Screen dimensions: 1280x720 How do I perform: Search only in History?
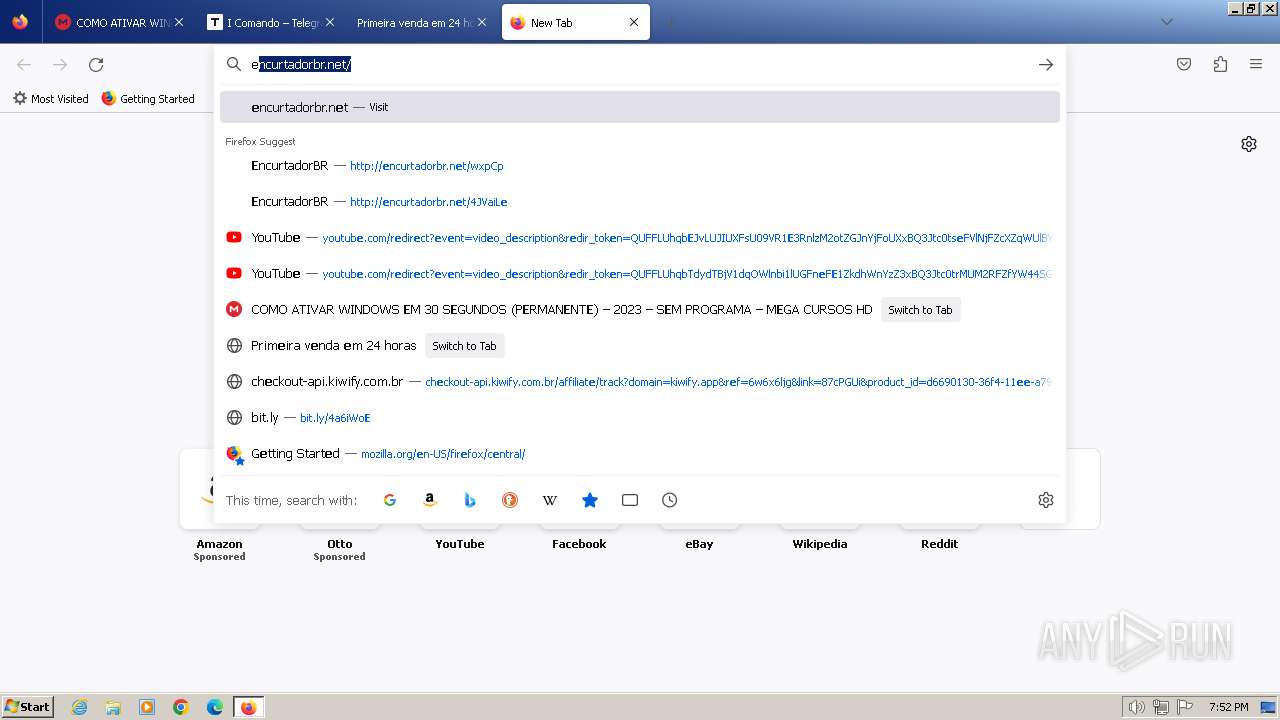pyautogui.click(x=670, y=500)
